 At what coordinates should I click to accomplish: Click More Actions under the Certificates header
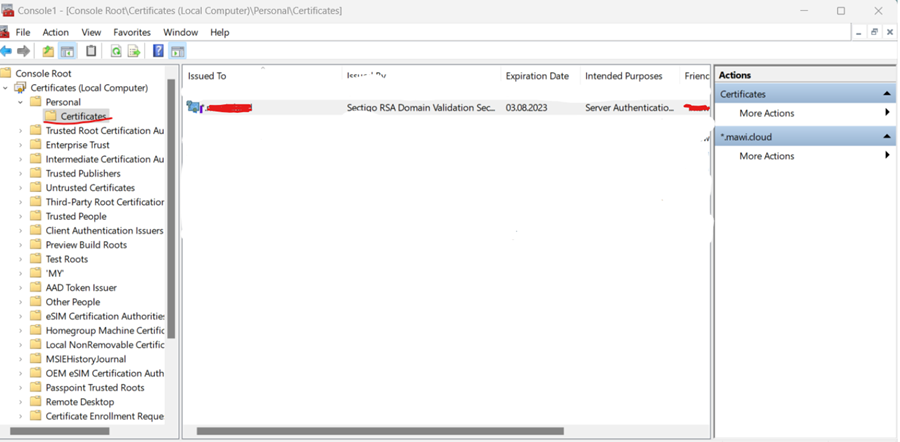coord(766,113)
